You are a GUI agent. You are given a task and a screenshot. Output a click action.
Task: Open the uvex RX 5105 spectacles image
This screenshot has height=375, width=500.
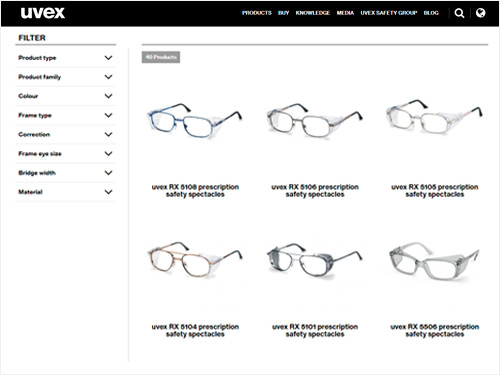pos(434,117)
